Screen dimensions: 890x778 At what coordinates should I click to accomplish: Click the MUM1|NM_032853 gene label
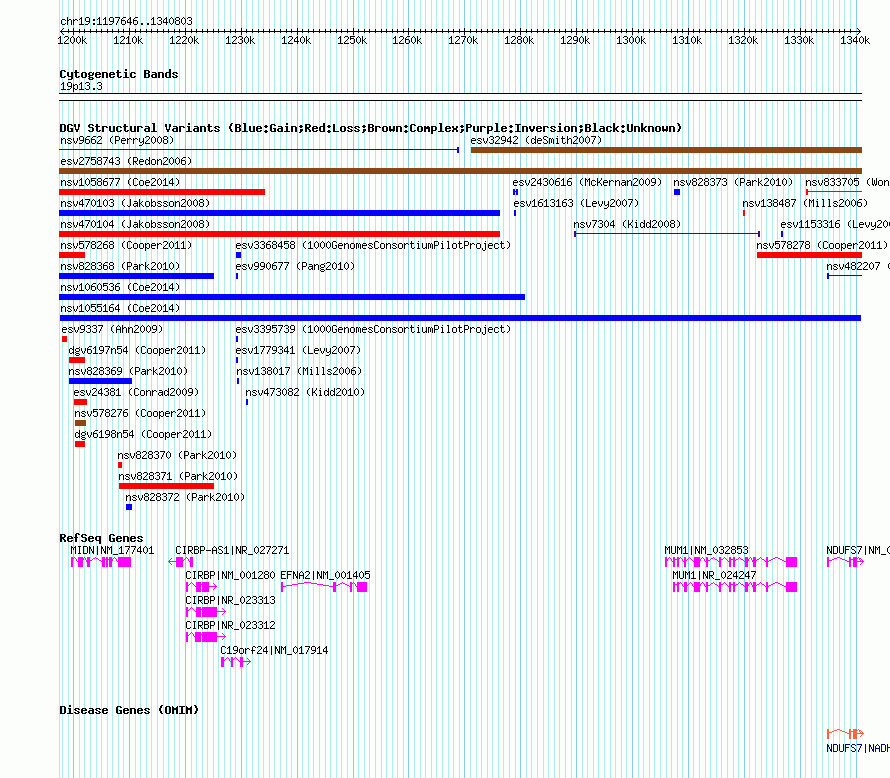(x=707, y=550)
